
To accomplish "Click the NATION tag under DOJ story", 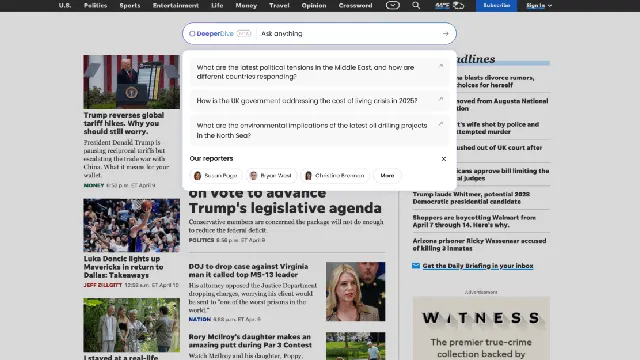I will [x=200, y=319].
